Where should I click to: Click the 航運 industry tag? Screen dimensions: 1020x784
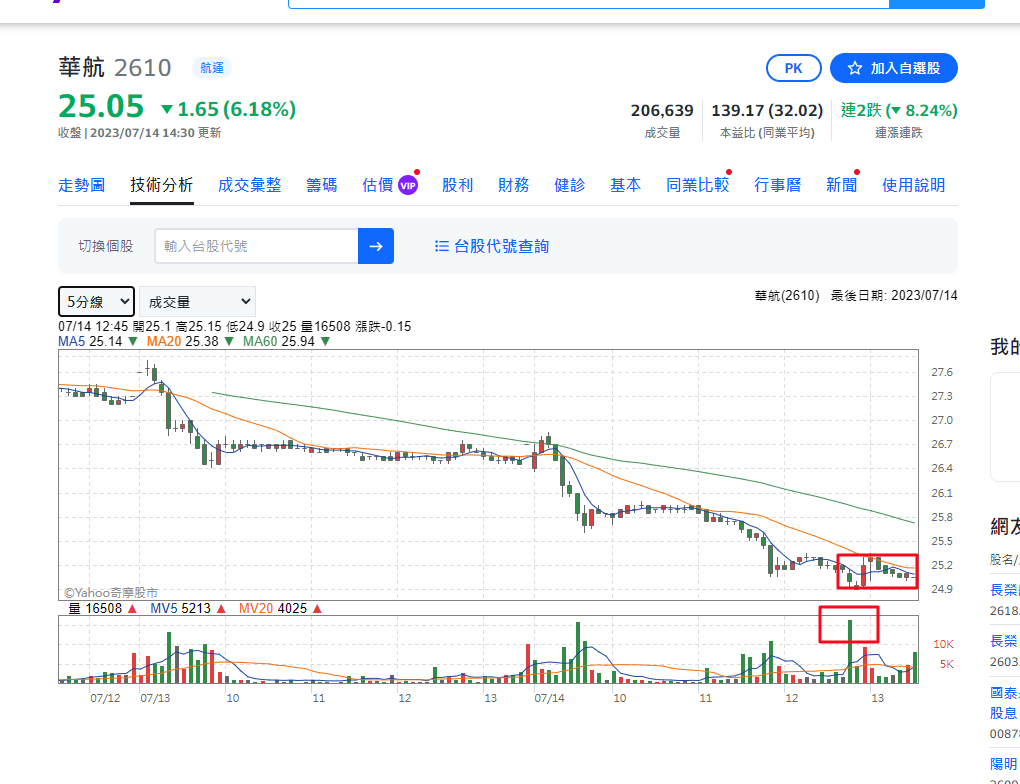[x=211, y=68]
